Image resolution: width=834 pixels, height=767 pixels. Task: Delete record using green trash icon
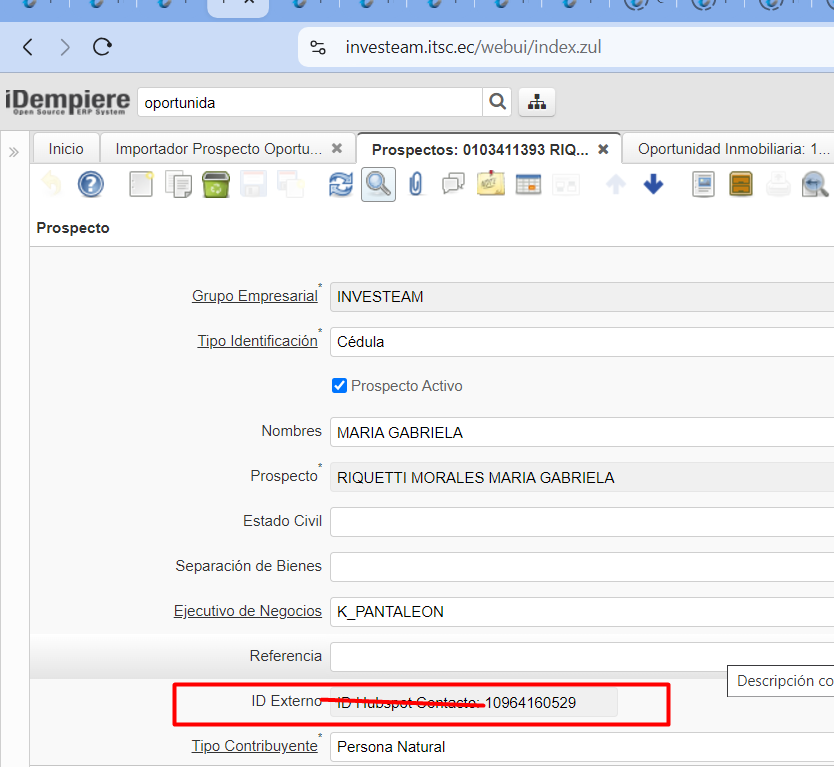coord(215,184)
